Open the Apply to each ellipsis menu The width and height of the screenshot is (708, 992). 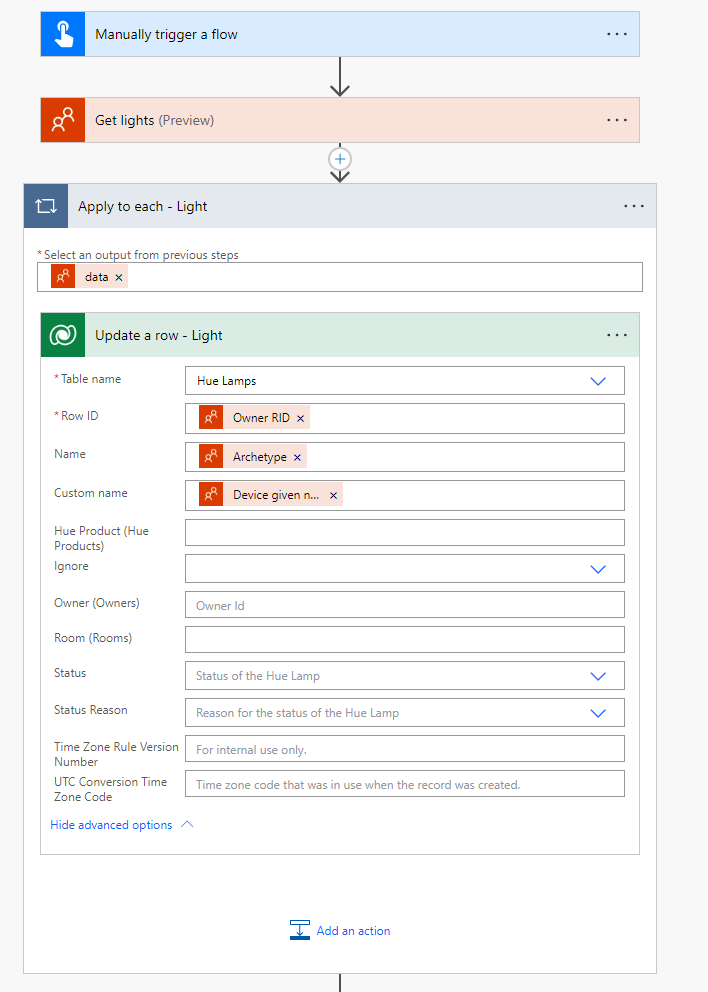(x=634, y=206)
